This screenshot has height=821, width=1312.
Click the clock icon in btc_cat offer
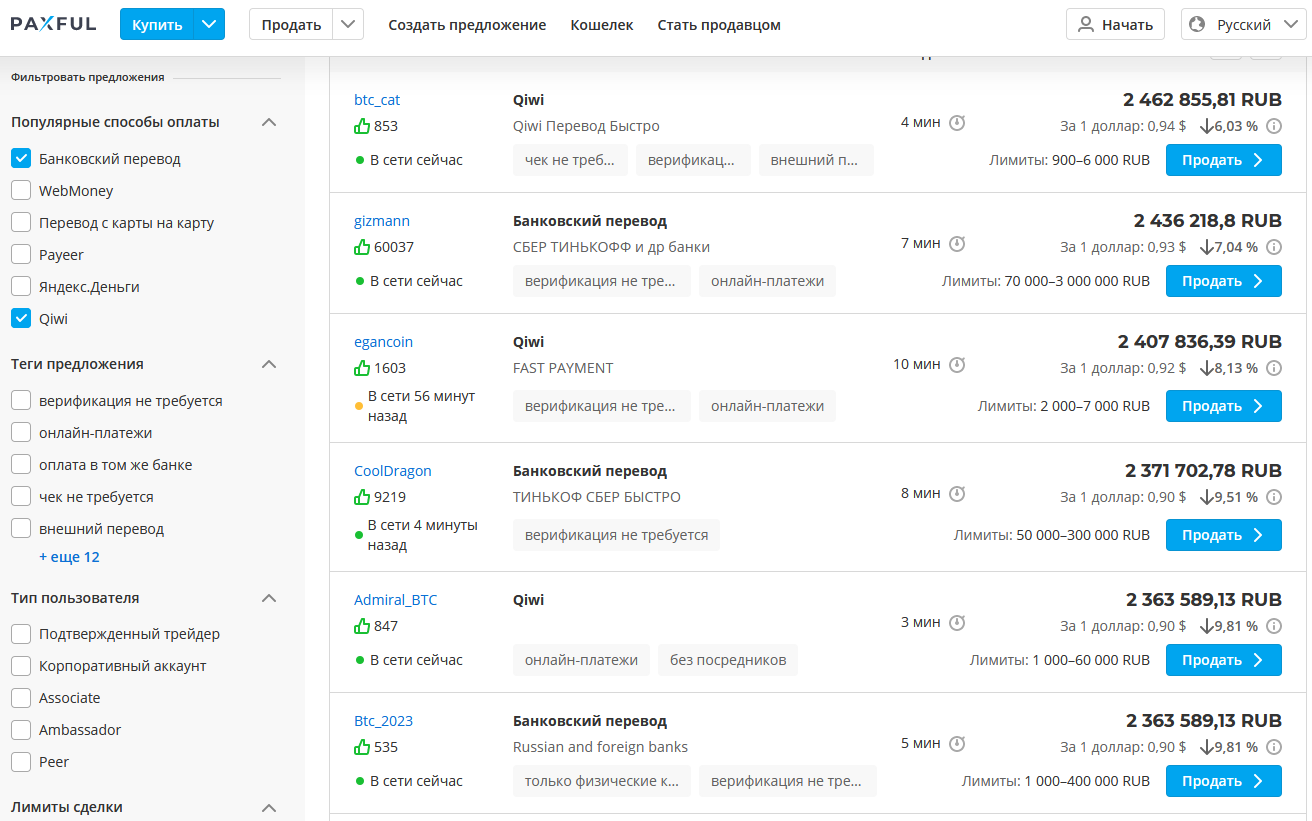click(x=957, y=123)
